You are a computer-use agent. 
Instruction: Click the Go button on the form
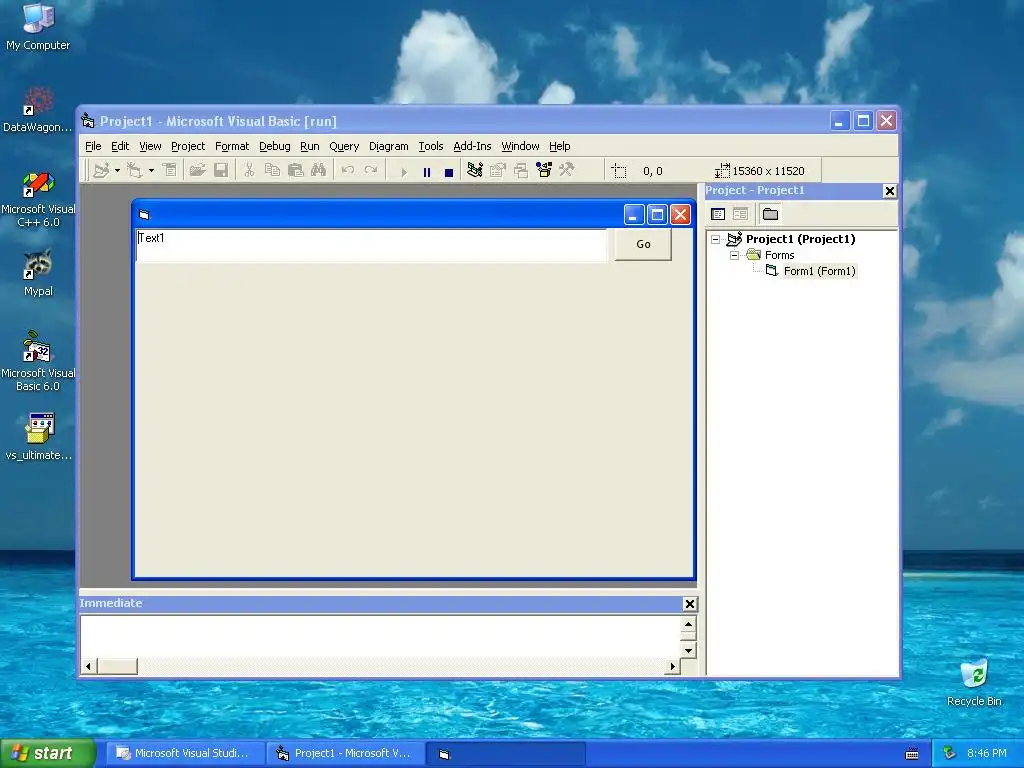[x=643, y=244]
